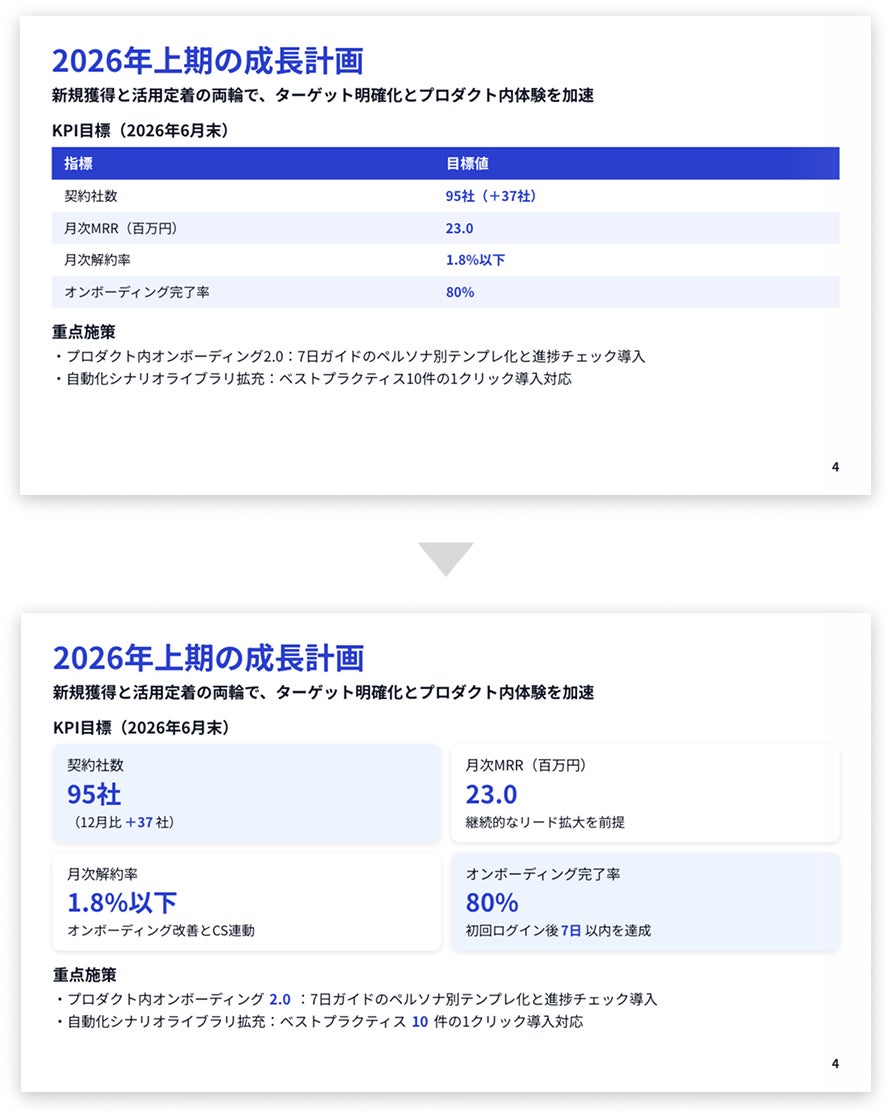891x1116 pixels.
Task: Click the large 80% card value
Action: 492,903
